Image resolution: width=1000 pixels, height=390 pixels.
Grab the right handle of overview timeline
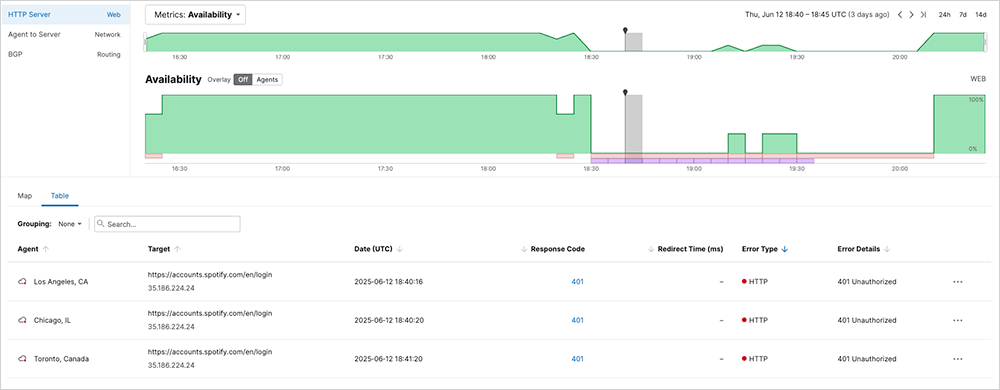coord(986,42)
